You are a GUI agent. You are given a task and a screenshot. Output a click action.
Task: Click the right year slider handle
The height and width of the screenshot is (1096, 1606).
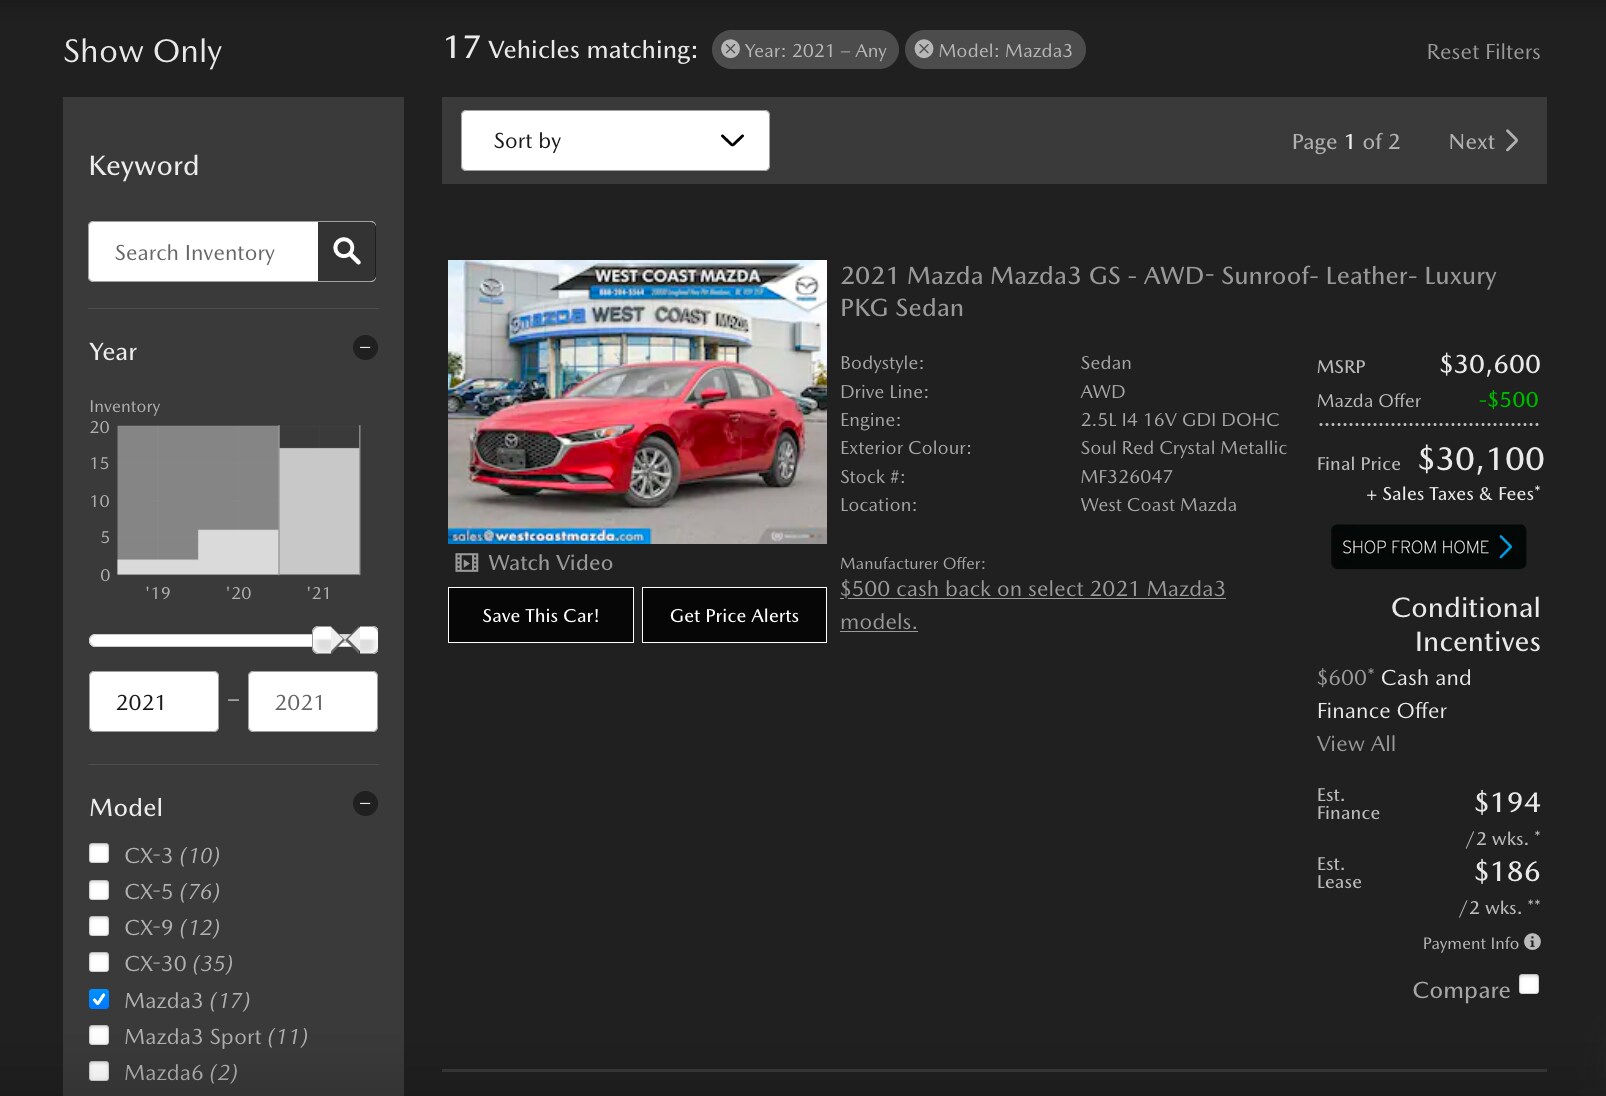[367, 640]
